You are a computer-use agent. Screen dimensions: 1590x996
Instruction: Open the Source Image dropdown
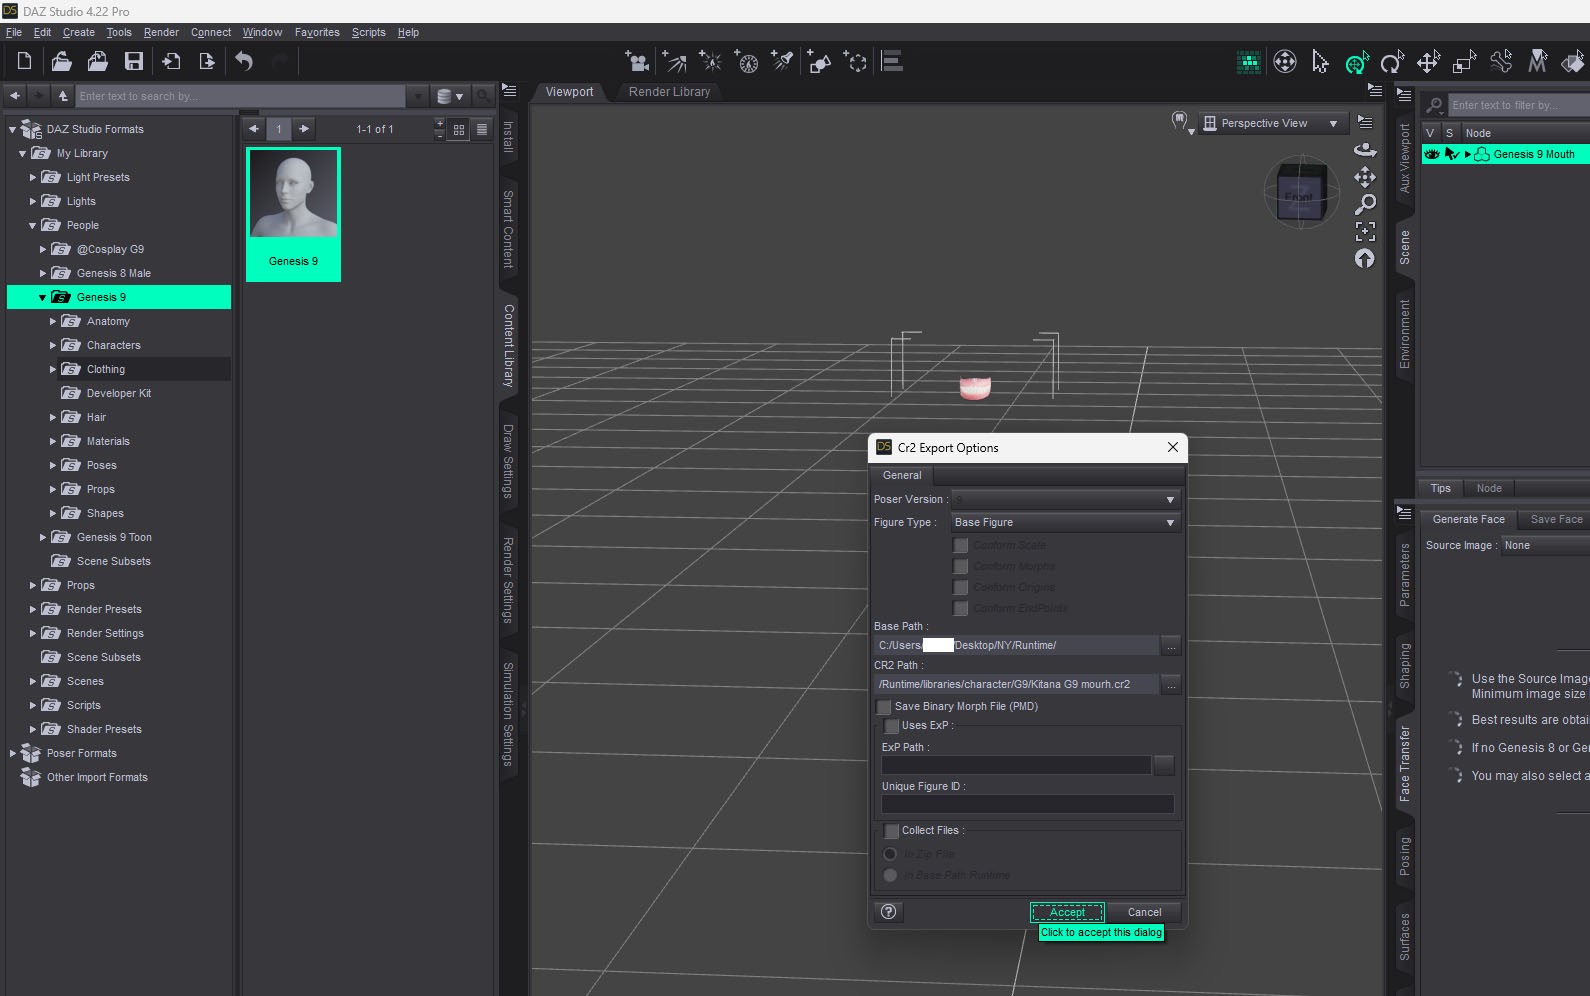coord(1545,545)
